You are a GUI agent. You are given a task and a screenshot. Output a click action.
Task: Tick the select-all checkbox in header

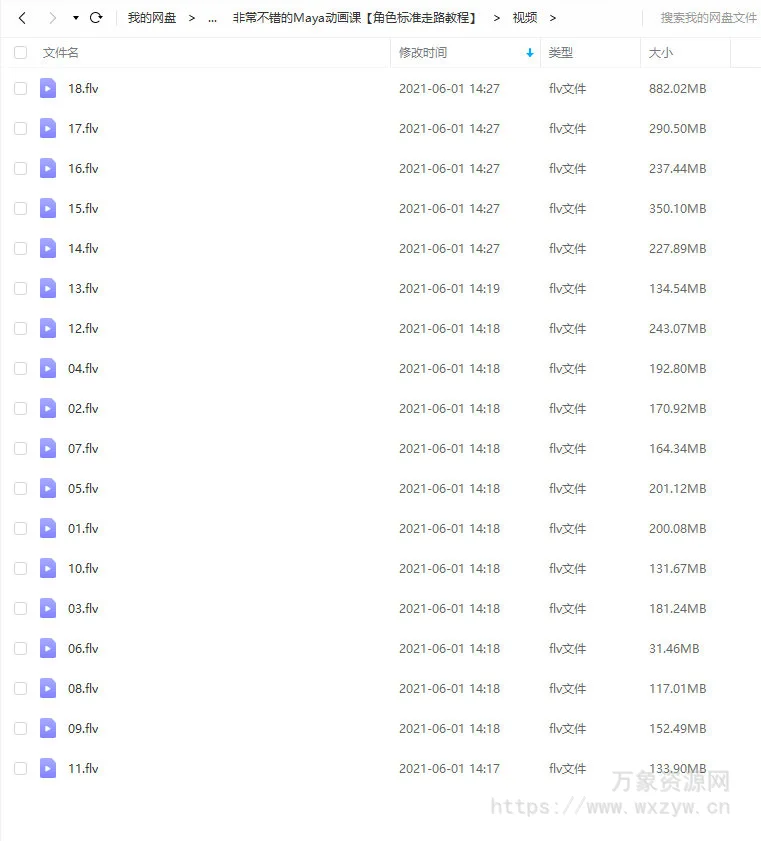20,52
